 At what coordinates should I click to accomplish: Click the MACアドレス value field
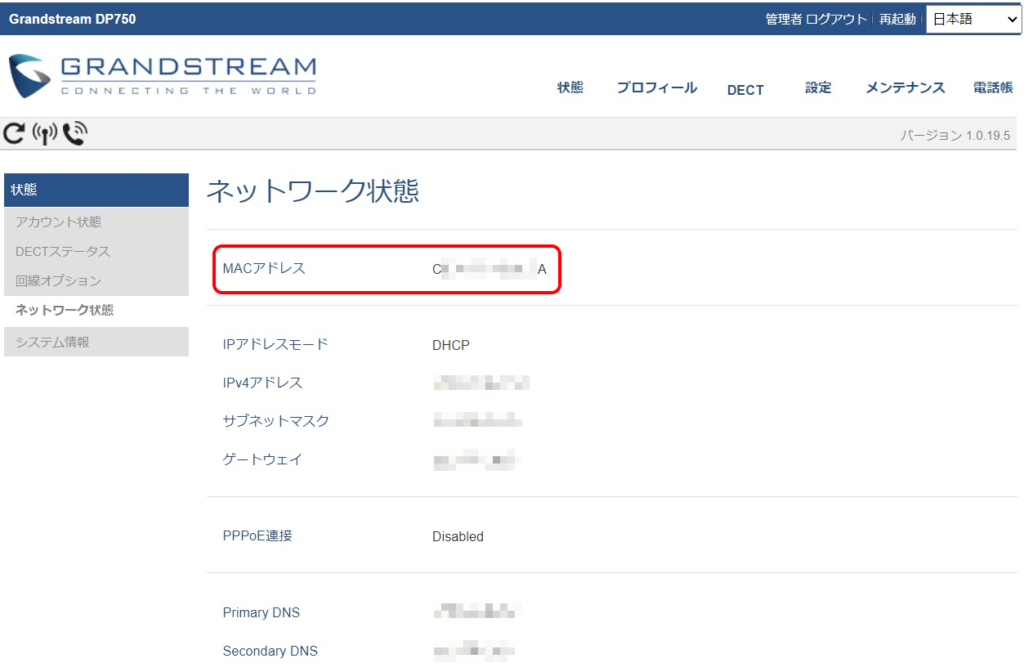click(x=489, y=269)
